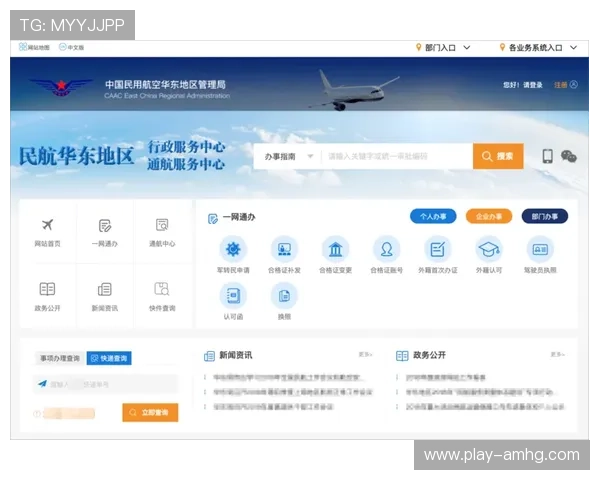Open the first 新闻资讯 news item
The width and height of the screenshot is (600, 480).
(x=287, y=377)
